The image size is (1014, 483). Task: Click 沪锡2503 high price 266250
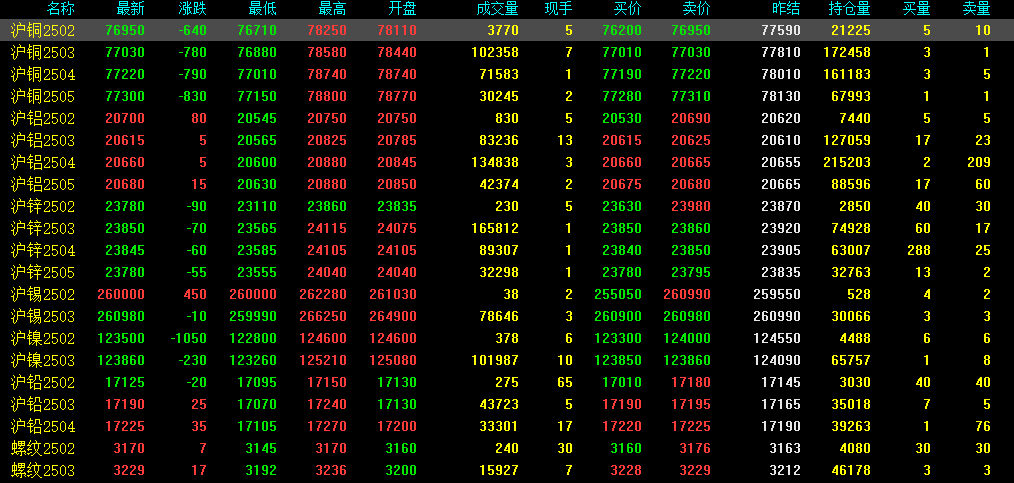point(323,316)
